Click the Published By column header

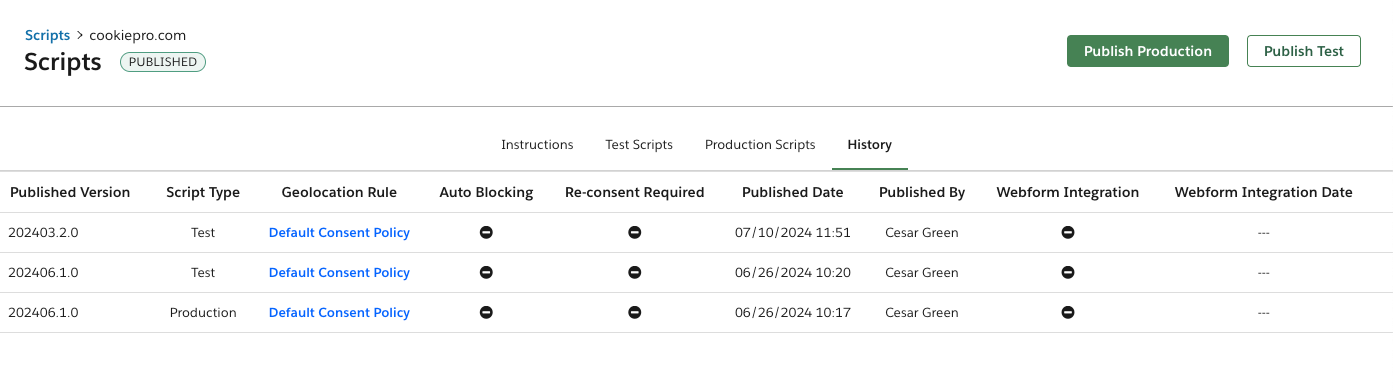click(922, 192)
